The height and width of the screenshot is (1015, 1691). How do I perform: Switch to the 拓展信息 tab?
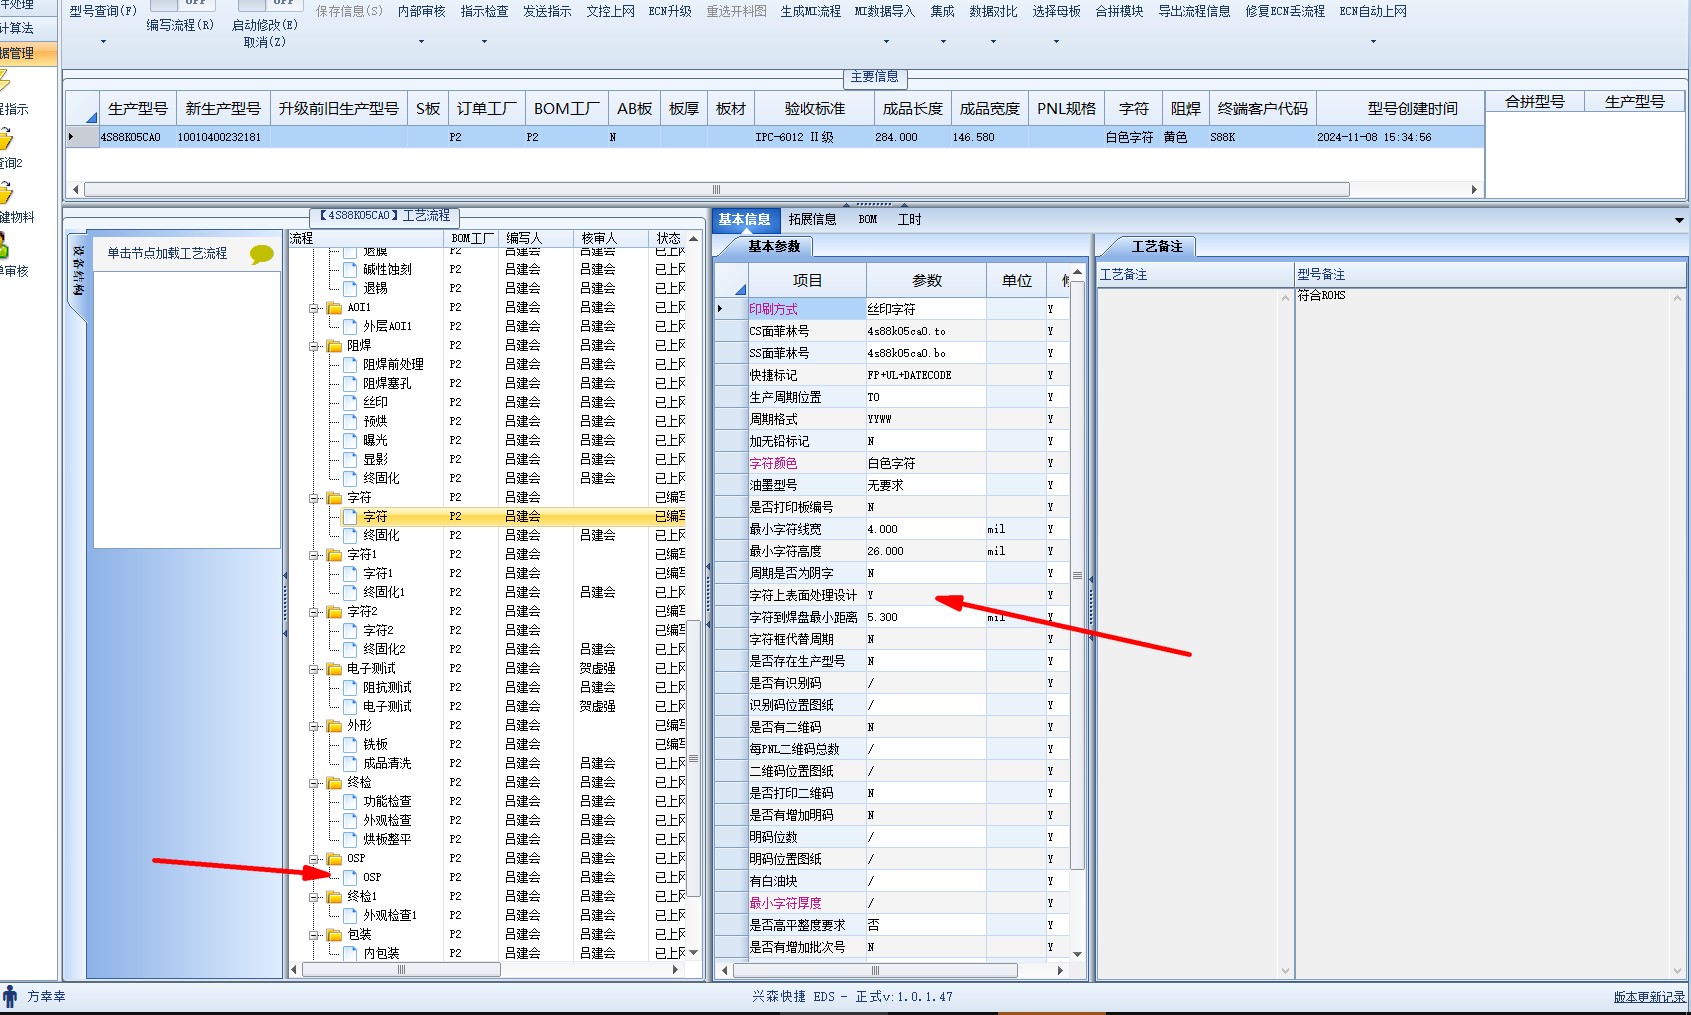(x=812, y=220)
